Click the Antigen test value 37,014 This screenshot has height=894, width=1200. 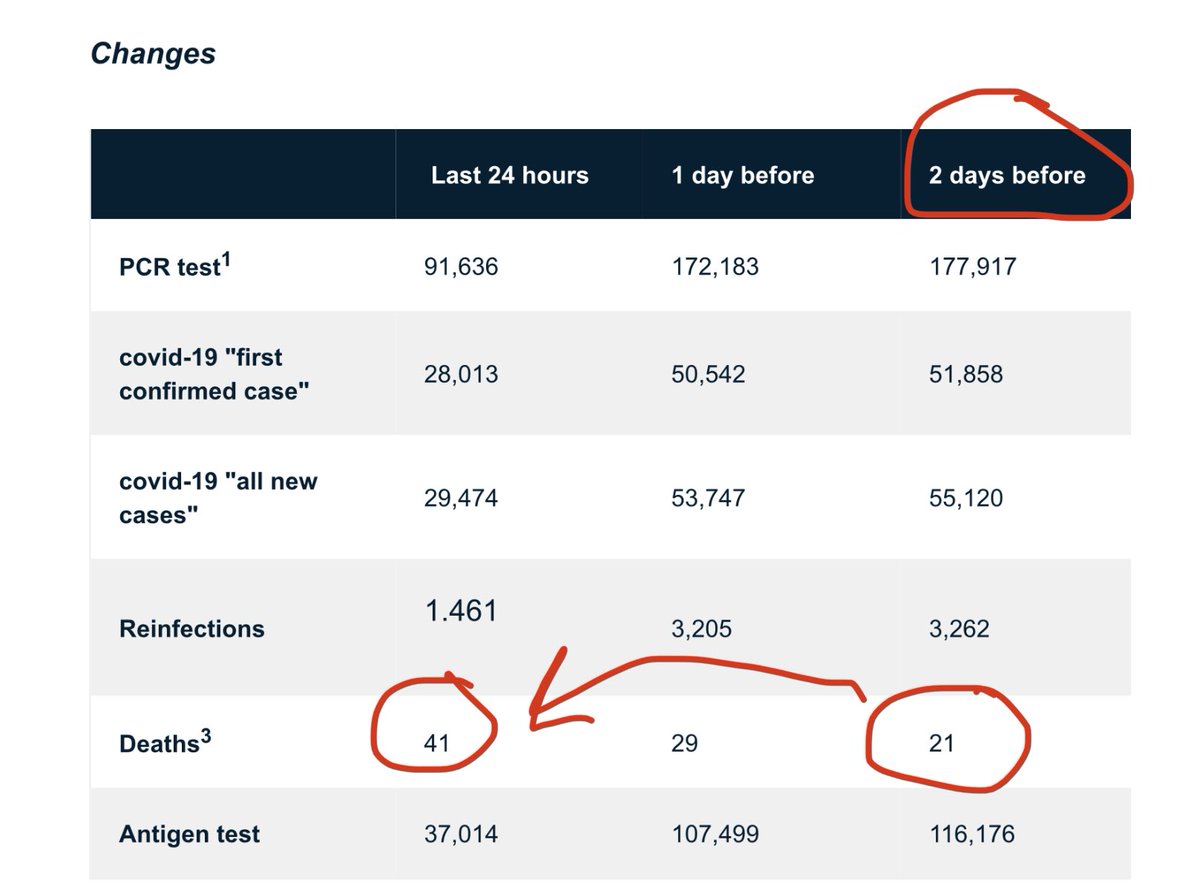461,834
